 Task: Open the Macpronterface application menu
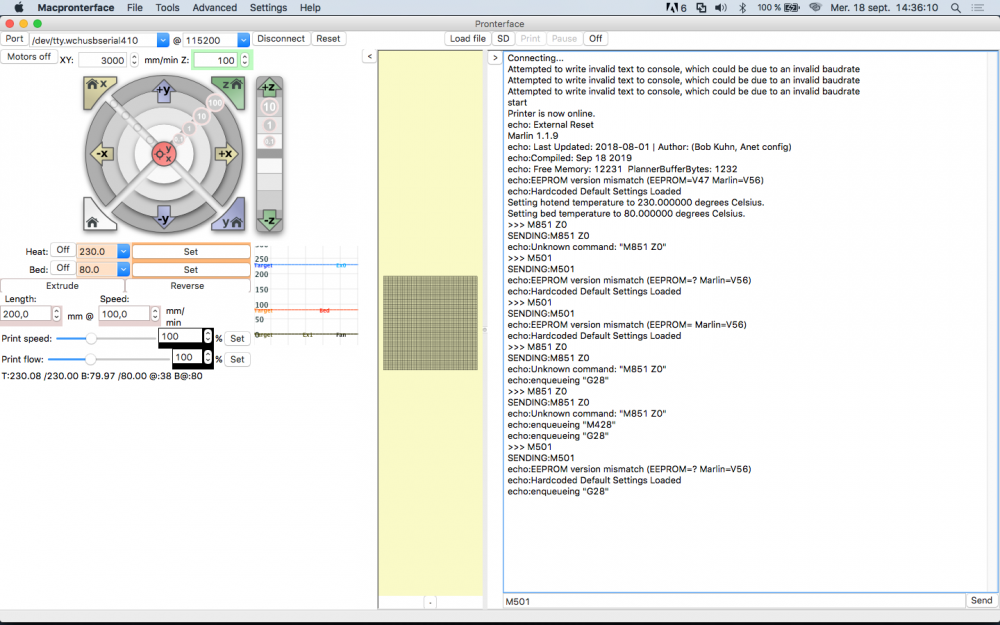coord(76,8)
